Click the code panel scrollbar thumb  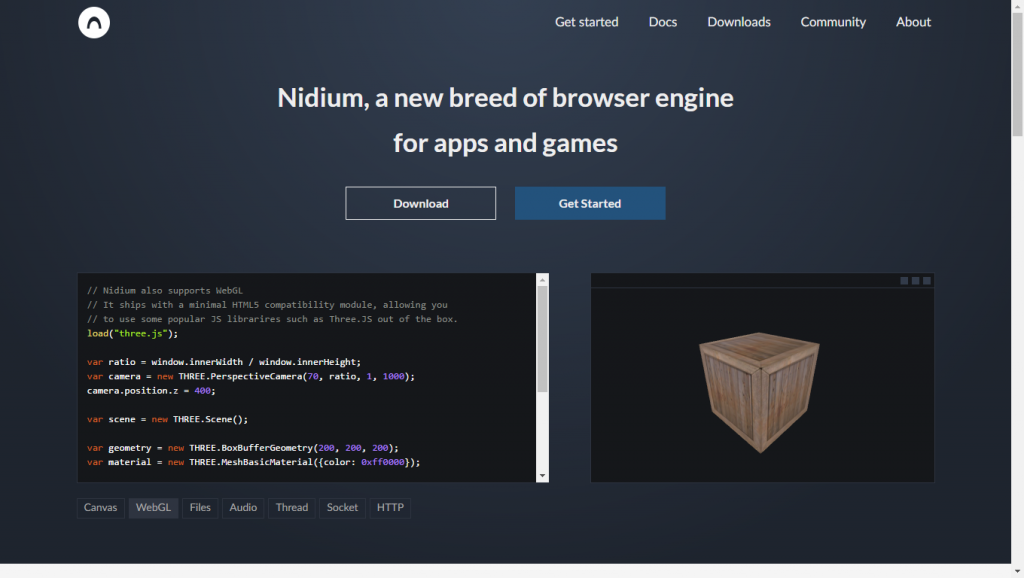[542, 339]
